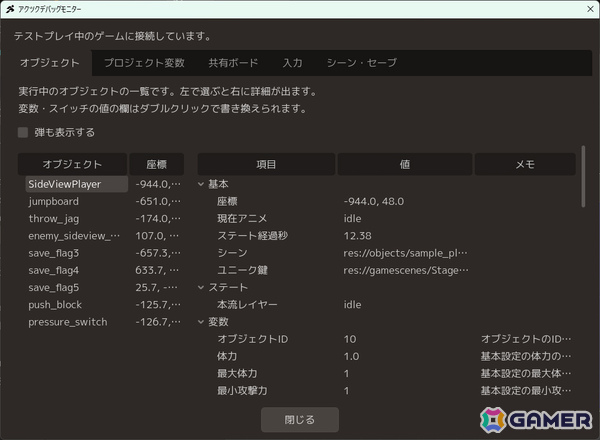This screenshot has width=600, height=440.
Task: Click the ステート経過秒 value 12.38
Action: (357, 236)
